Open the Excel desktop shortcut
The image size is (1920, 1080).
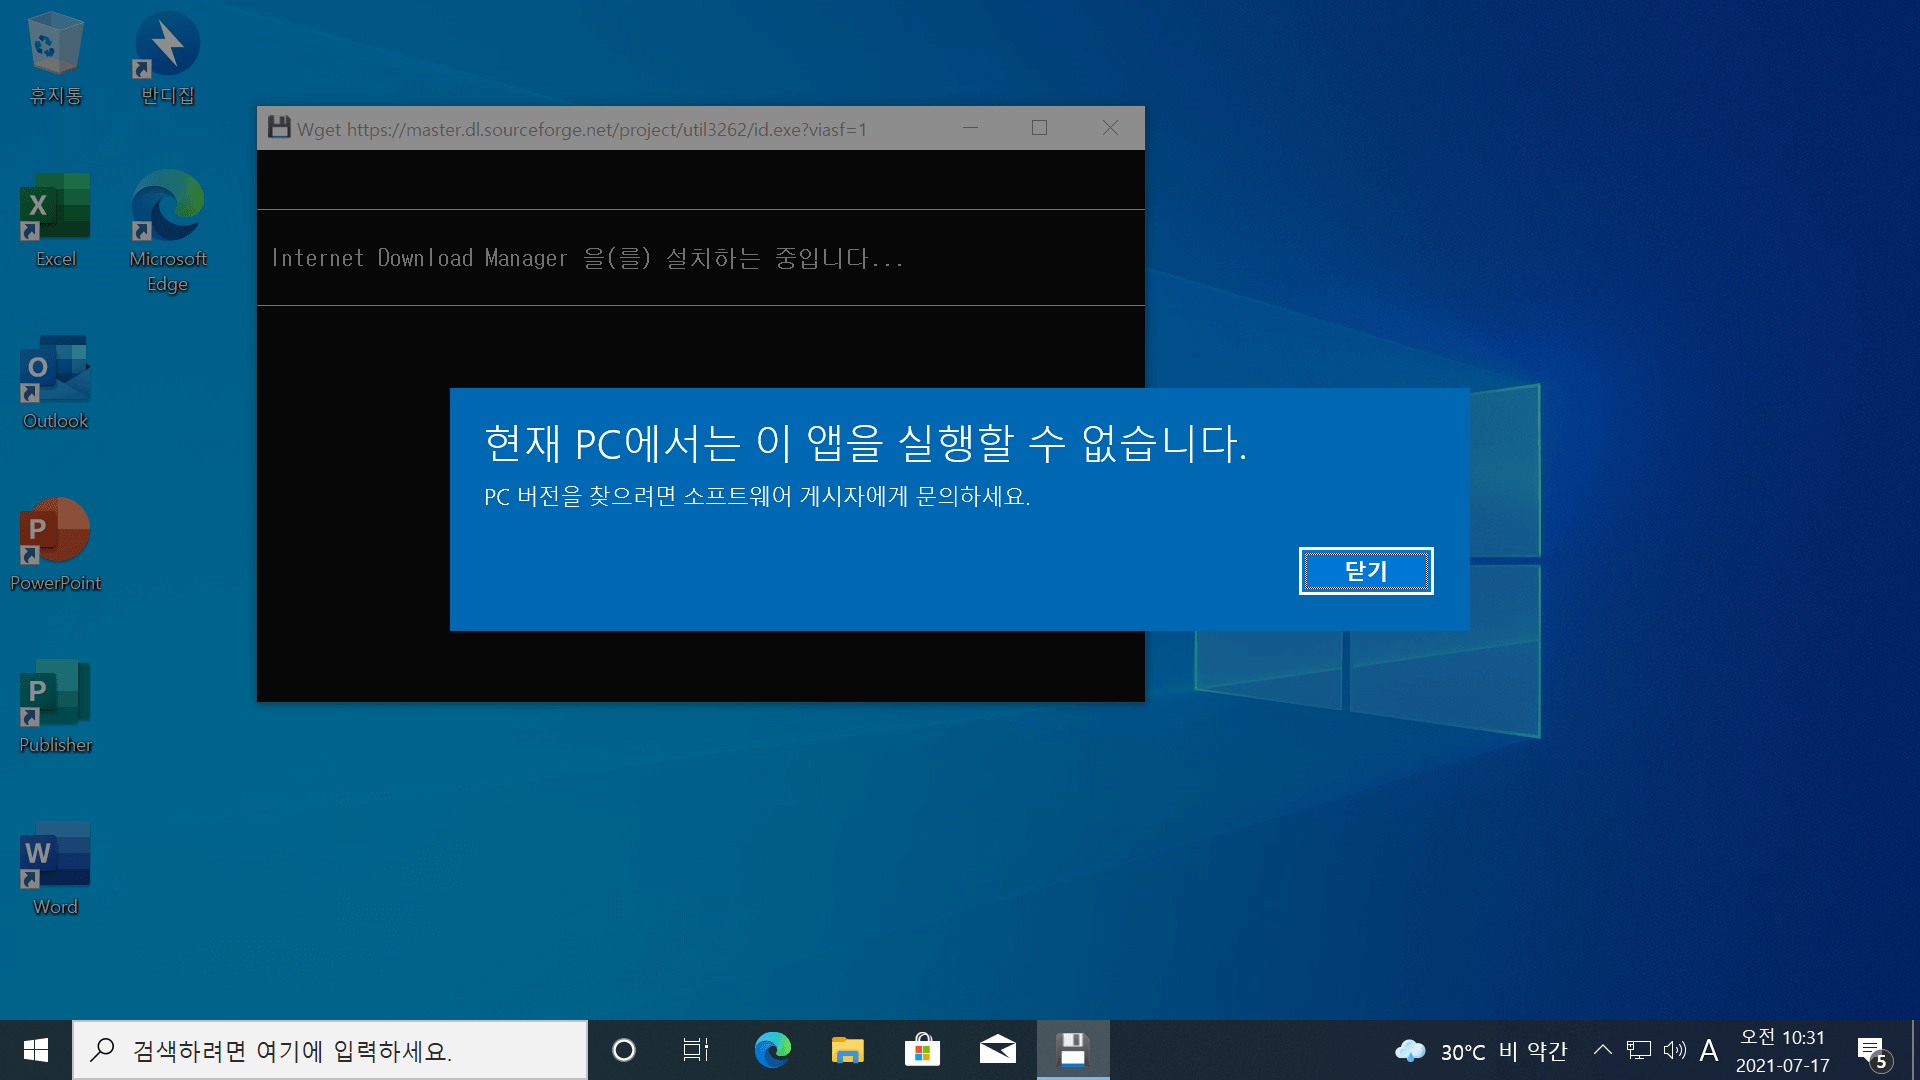(x=55, y=221)
